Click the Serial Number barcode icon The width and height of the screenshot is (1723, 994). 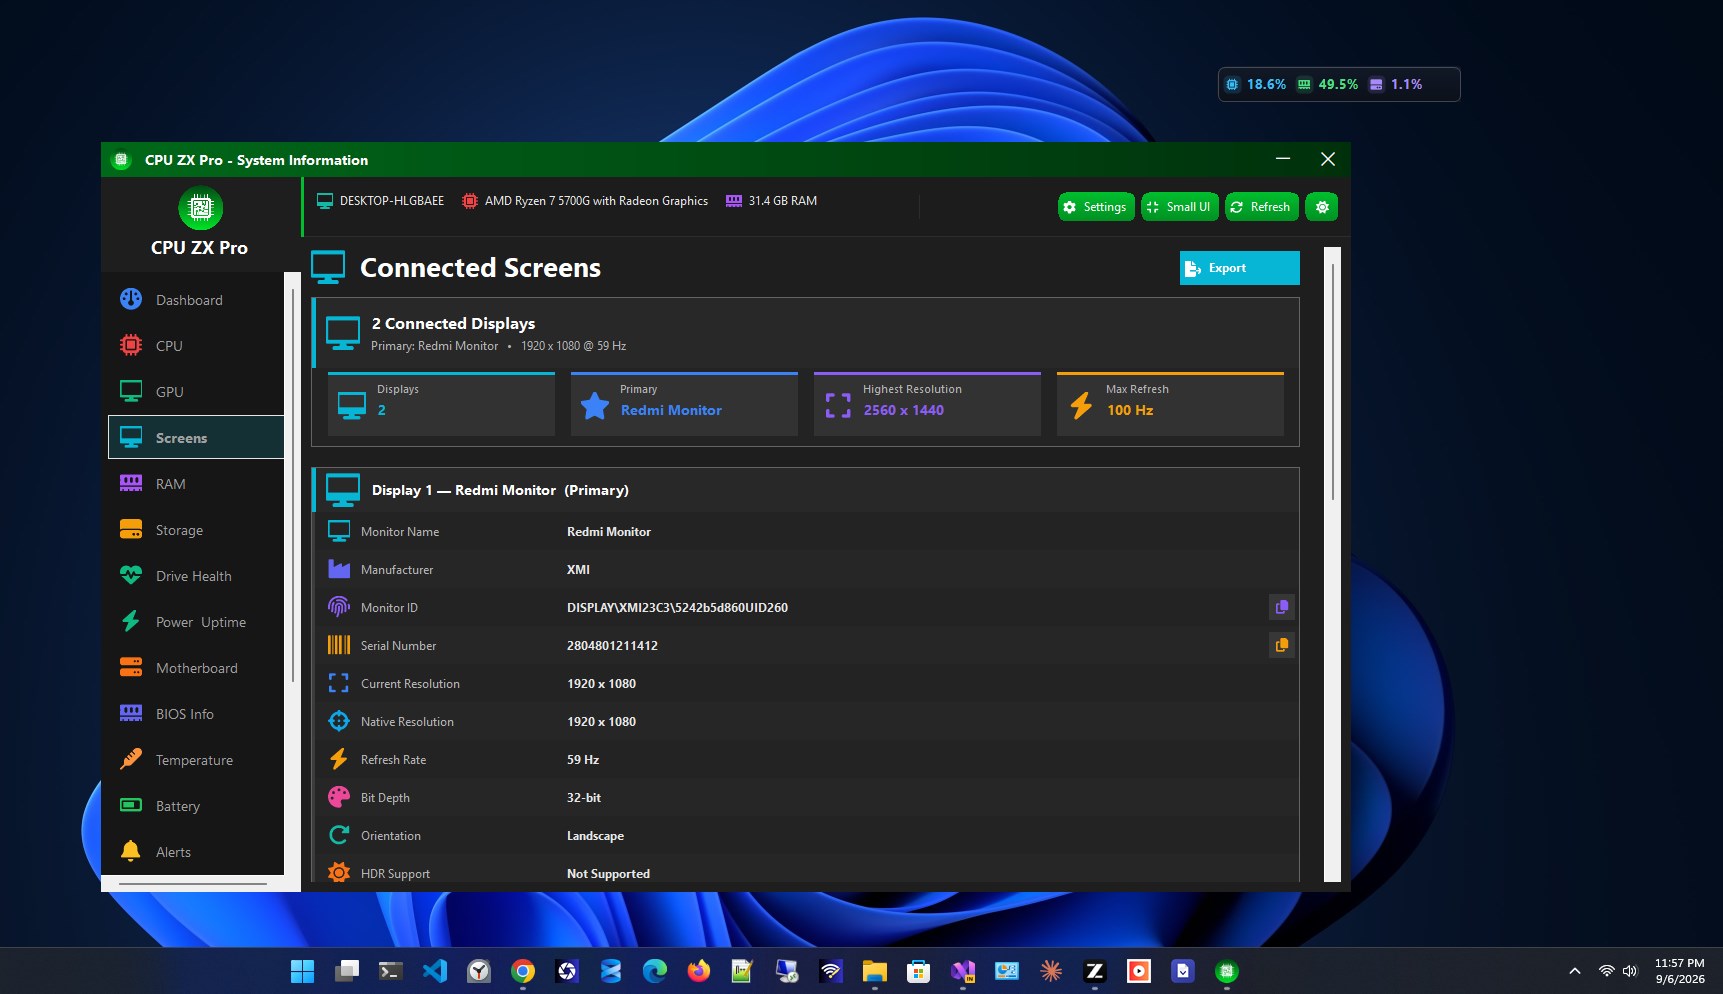(x=339, y=645)
